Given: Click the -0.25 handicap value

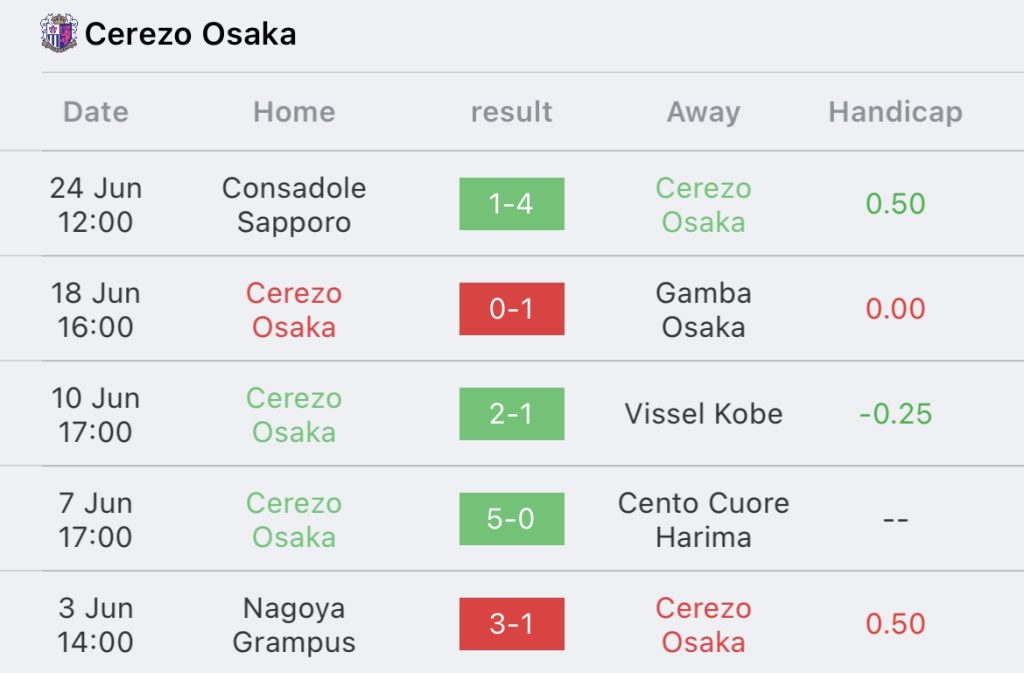Looking at the screenshot, I should pyautogui.click(x=895, y=414).
